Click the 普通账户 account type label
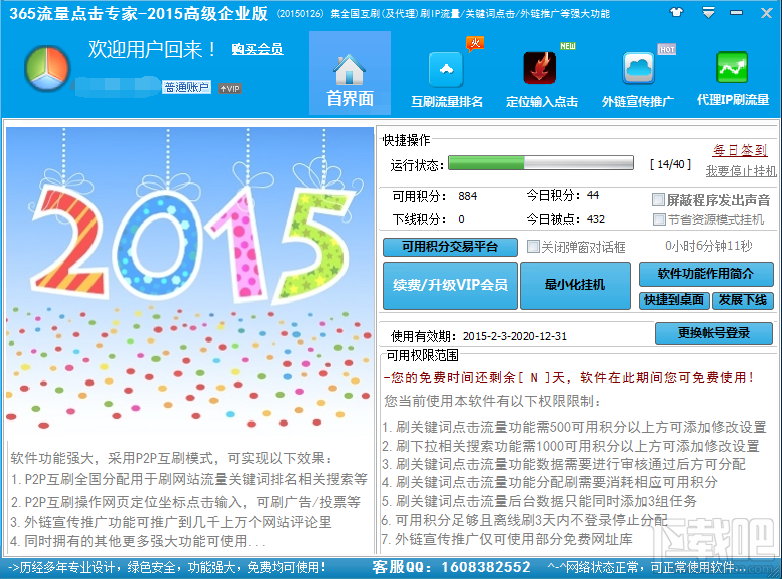782x579 pixels. click(x=187, y=88)
